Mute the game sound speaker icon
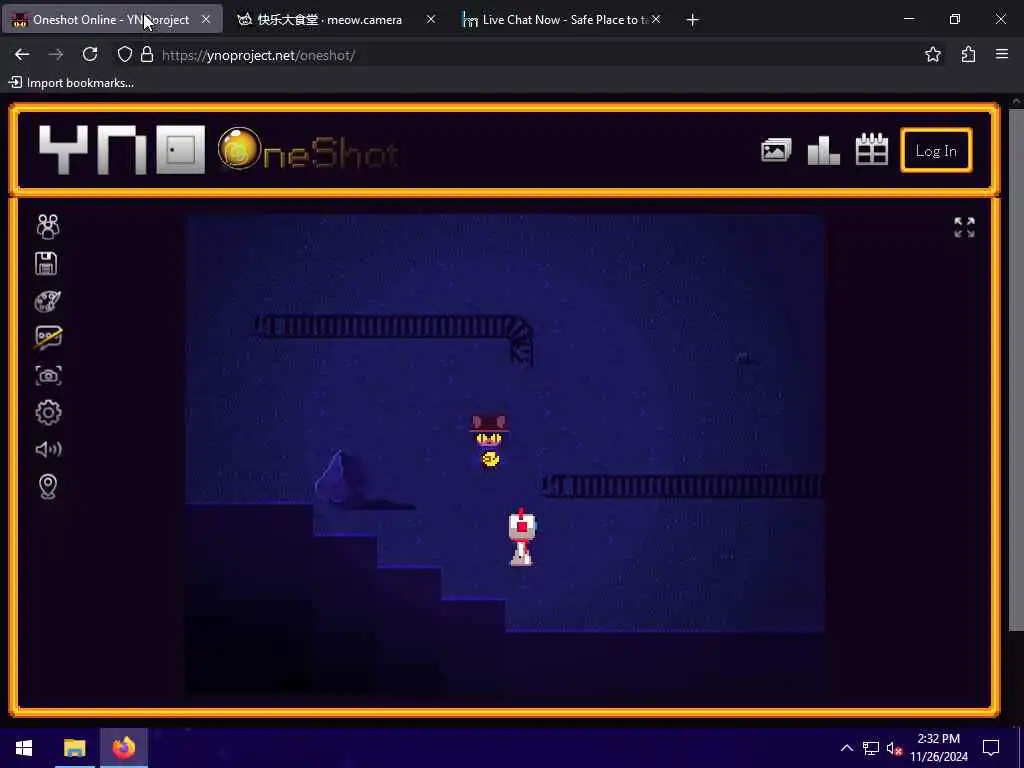Viewport: 1024px width, 768px height. [x=48, y=449]
